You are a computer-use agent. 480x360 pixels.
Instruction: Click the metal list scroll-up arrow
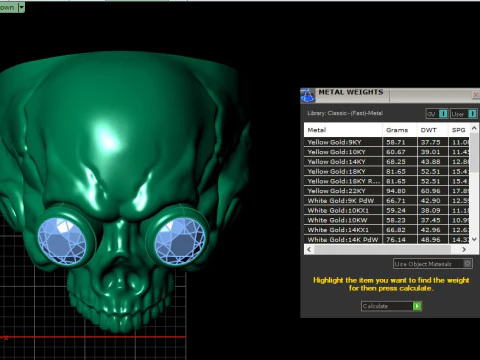(x=474, y=128)
